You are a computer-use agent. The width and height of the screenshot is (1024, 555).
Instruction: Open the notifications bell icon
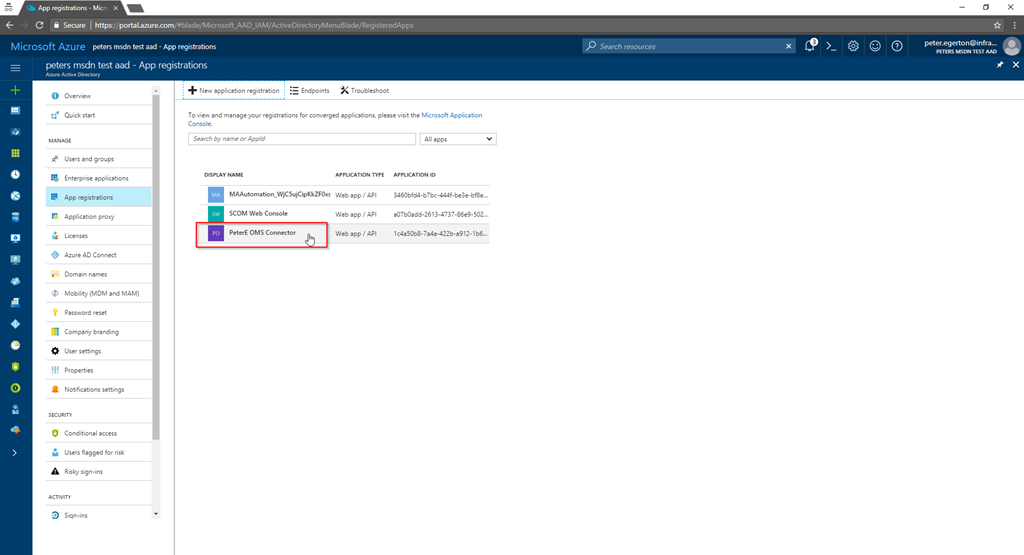[809, 46]
